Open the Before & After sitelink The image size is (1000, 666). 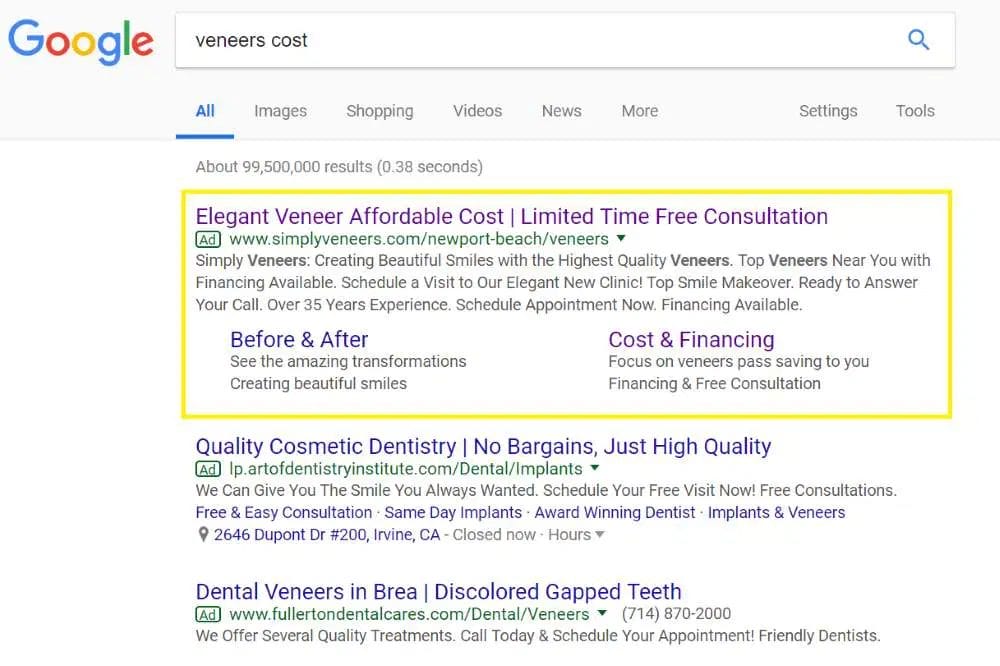(298, 340)
